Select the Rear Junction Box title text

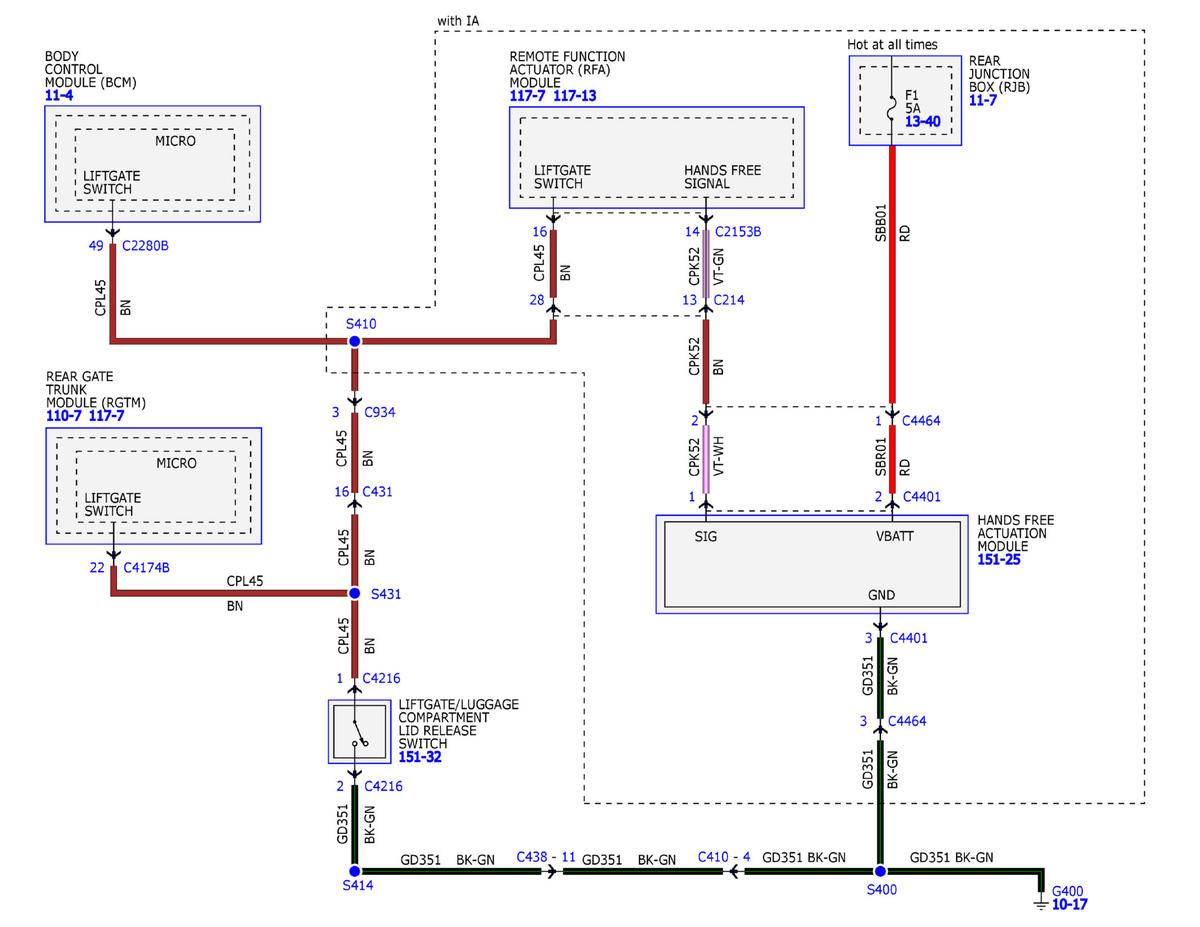click(999, 74)
